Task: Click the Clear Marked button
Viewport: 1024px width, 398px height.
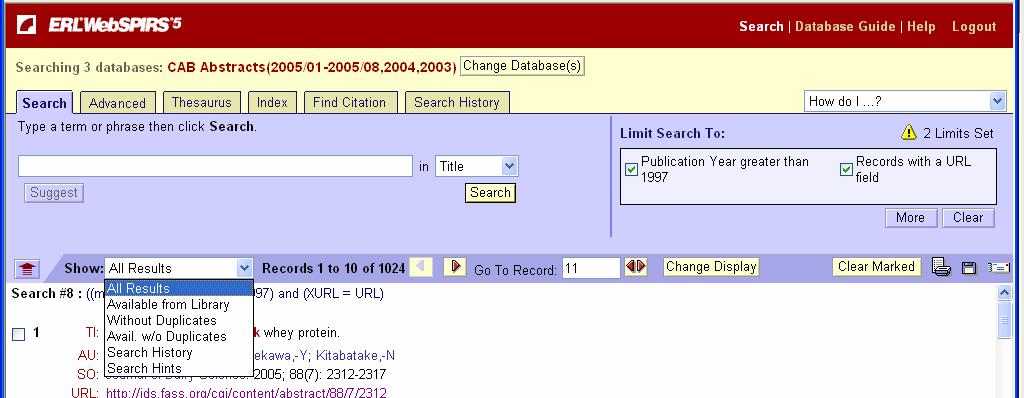Action: (x=876, y=267)
